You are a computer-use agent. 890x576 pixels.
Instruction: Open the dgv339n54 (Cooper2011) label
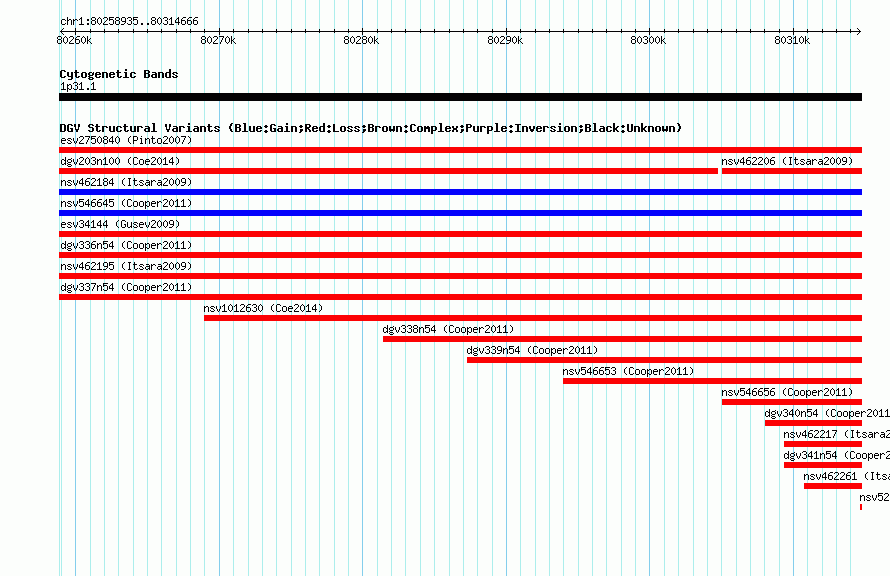[x=532, y=350]
